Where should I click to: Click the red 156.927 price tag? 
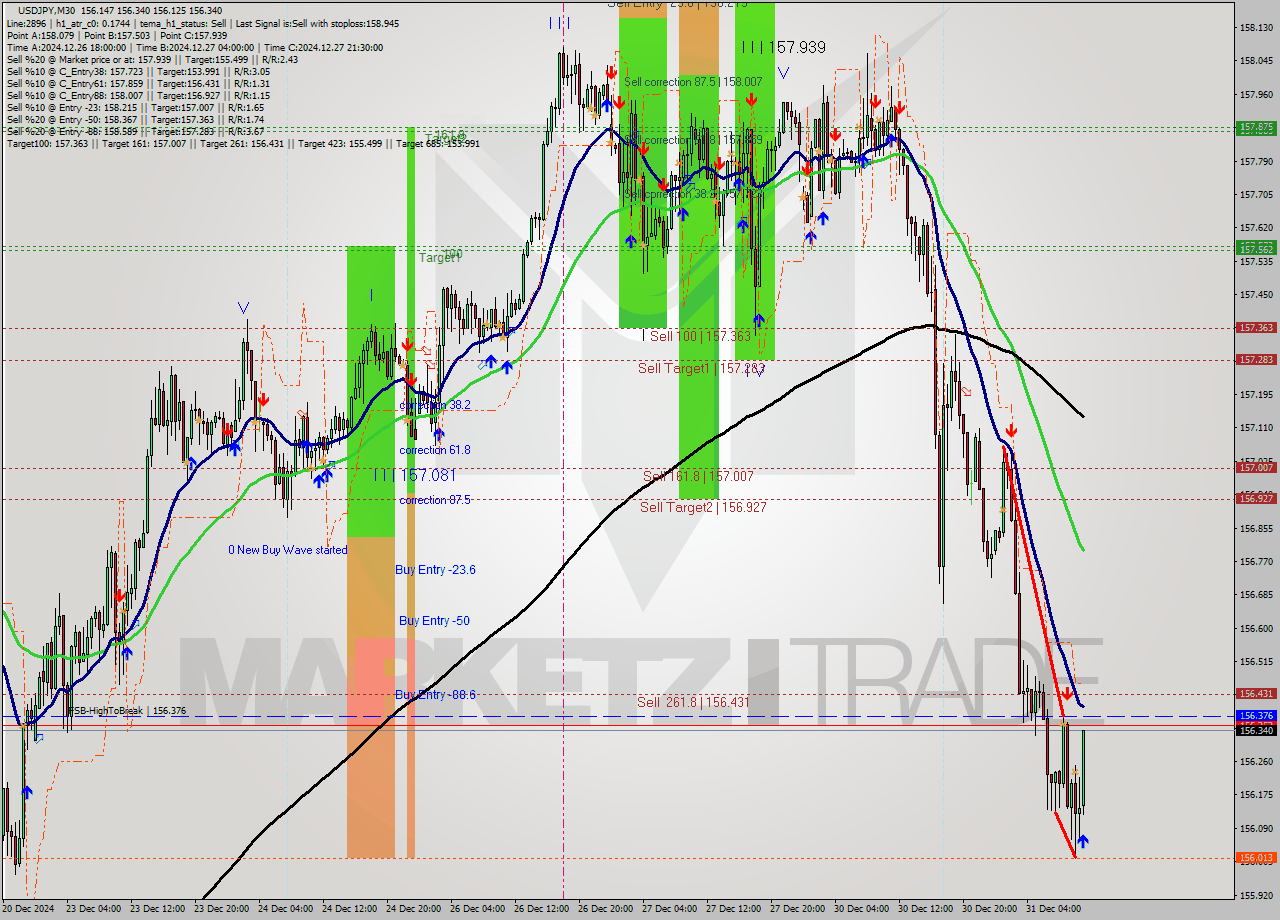coord(1256,498)
